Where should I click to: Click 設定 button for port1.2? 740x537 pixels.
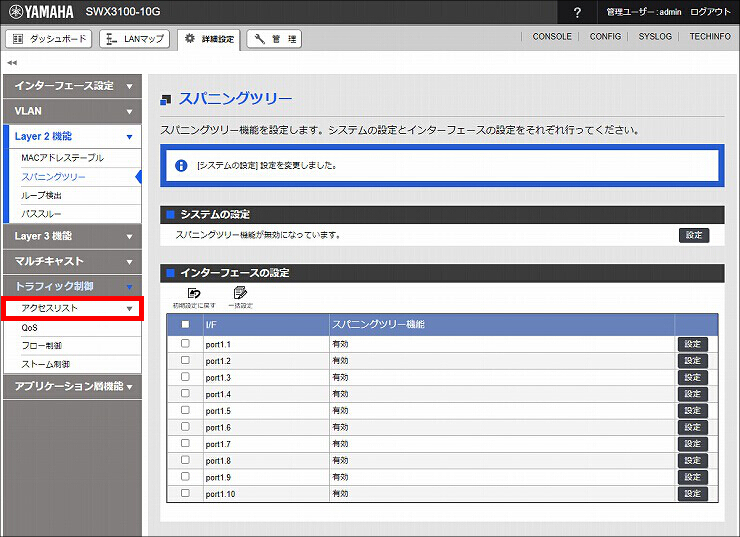pyautogui.click(x=693, y=361)
